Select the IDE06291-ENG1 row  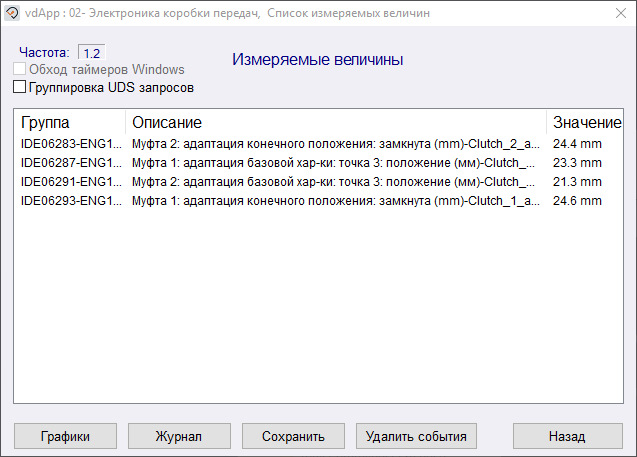(x=71, y=182)
